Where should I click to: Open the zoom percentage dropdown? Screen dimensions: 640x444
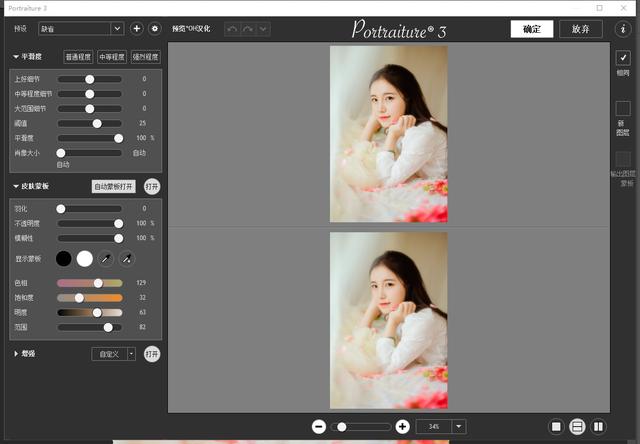tap(458, 426)
